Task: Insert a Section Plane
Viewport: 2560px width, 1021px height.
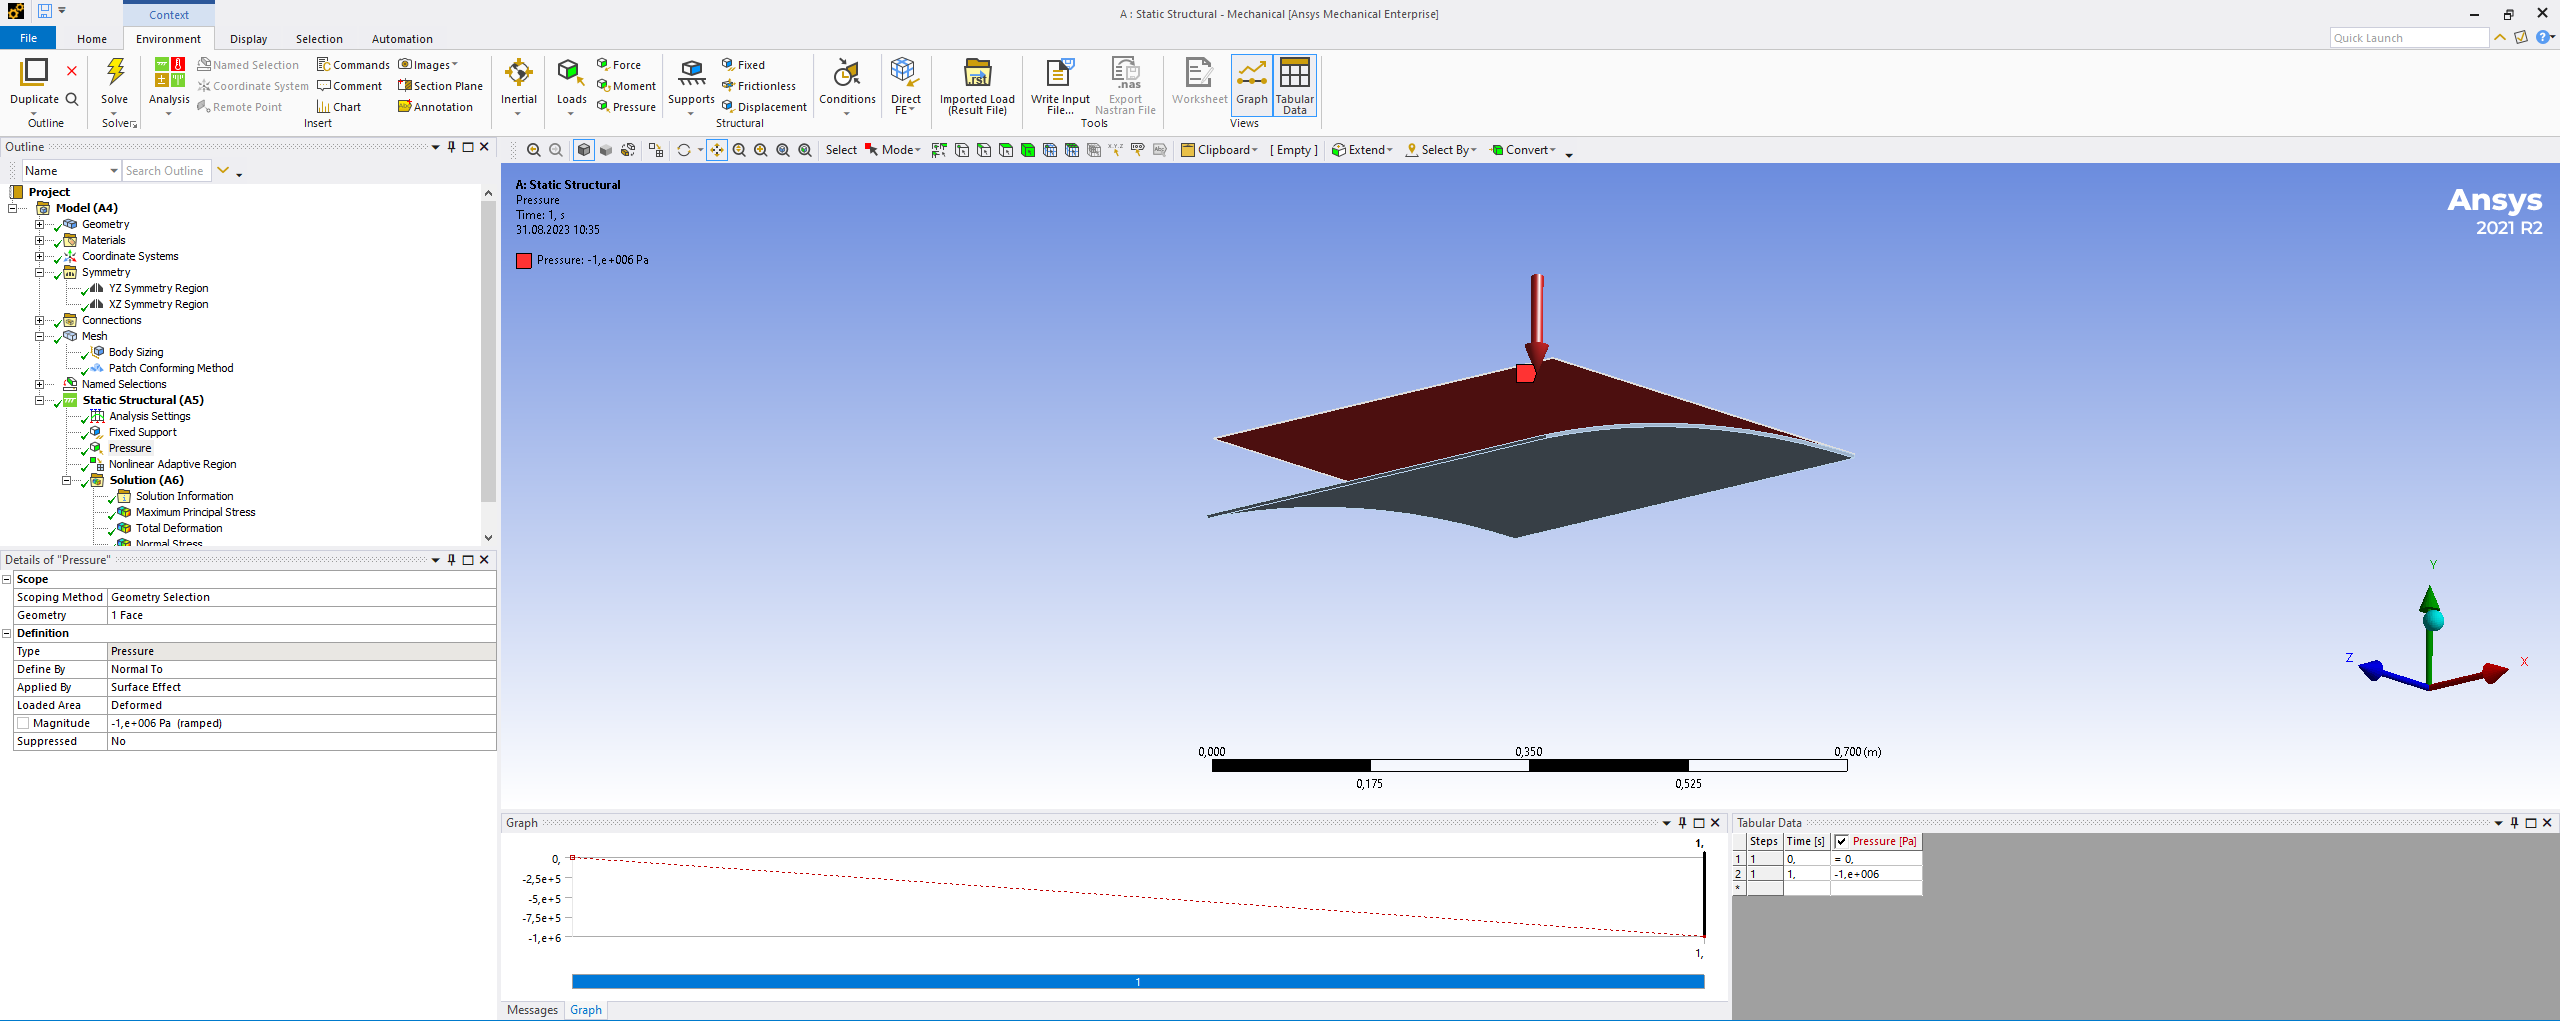Action: (441, 86)
